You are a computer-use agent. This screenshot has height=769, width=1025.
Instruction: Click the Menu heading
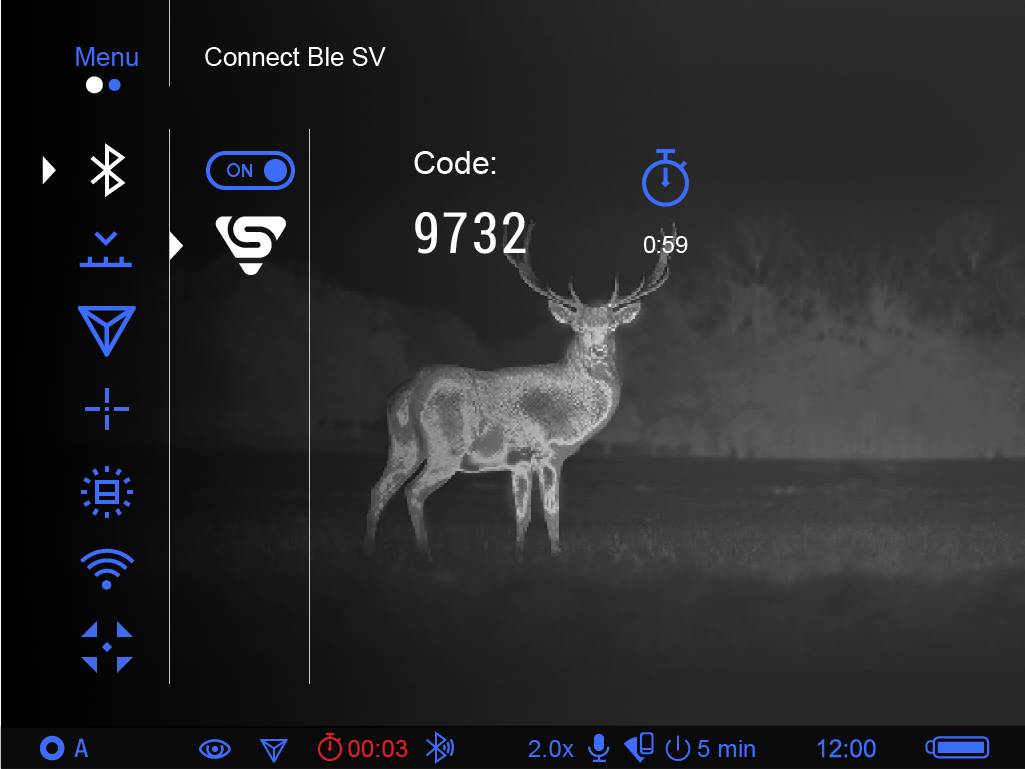tap(106, 57)
